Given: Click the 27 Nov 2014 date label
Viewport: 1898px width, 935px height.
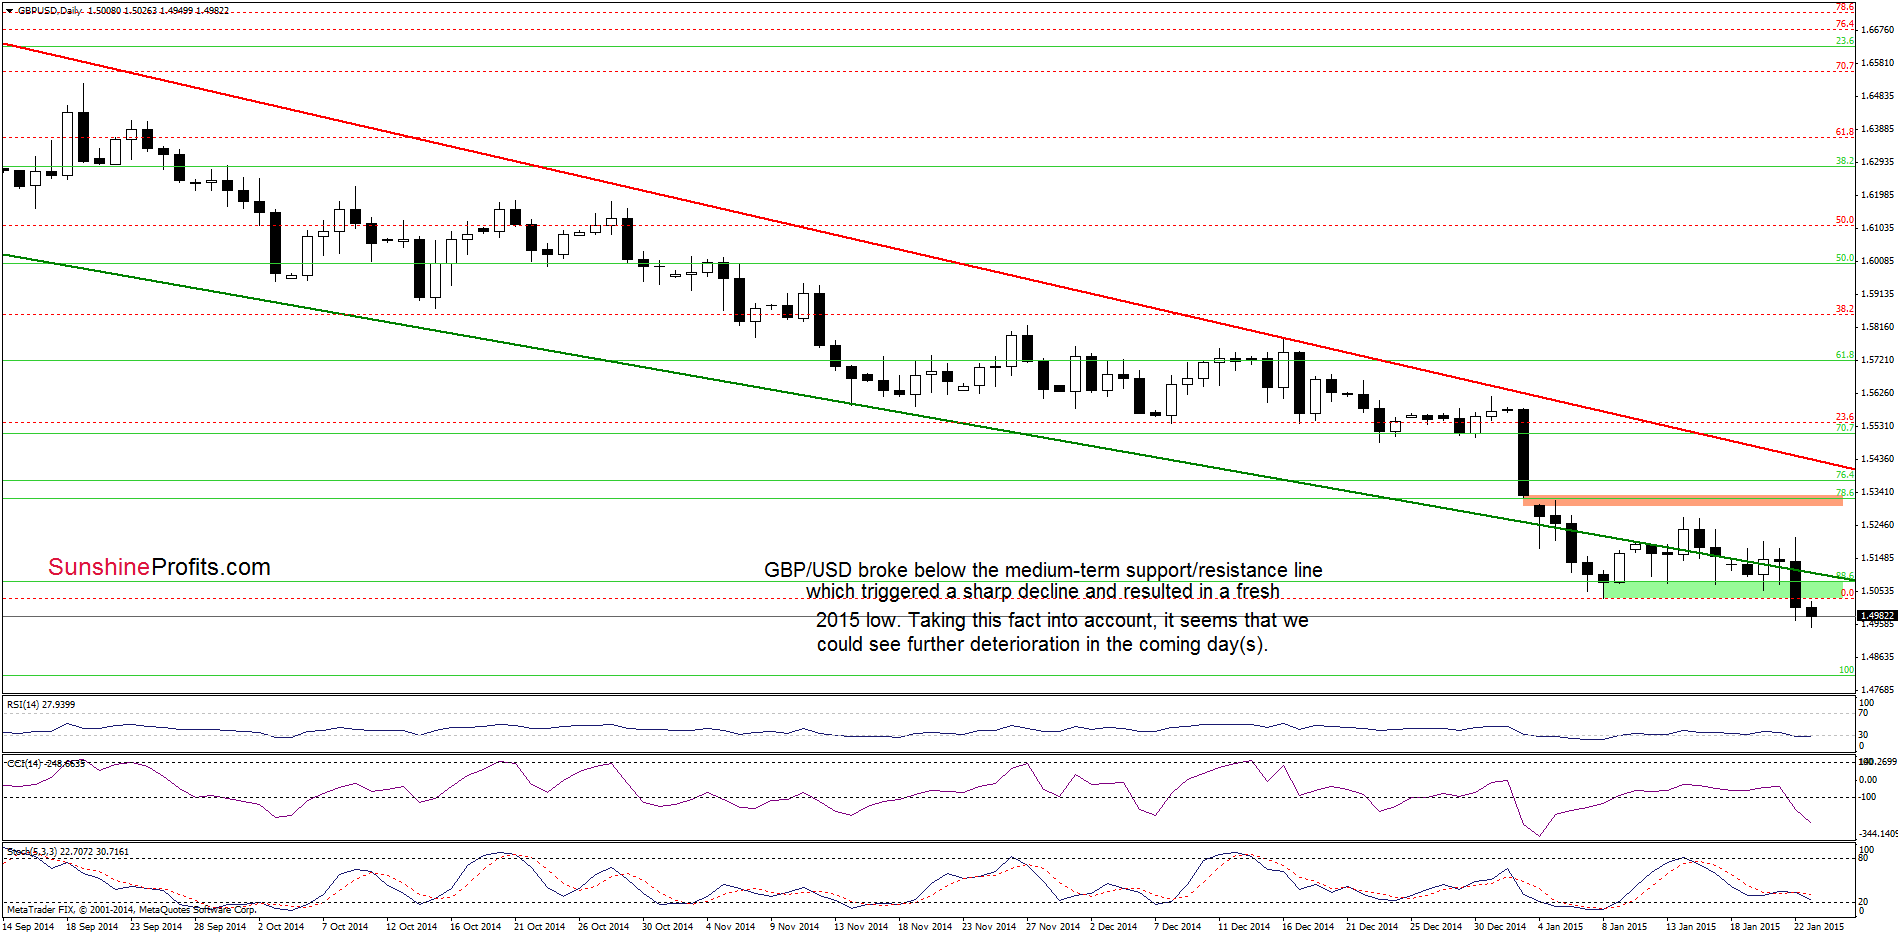Looking at the screenshot, I should pos(1052,927).
